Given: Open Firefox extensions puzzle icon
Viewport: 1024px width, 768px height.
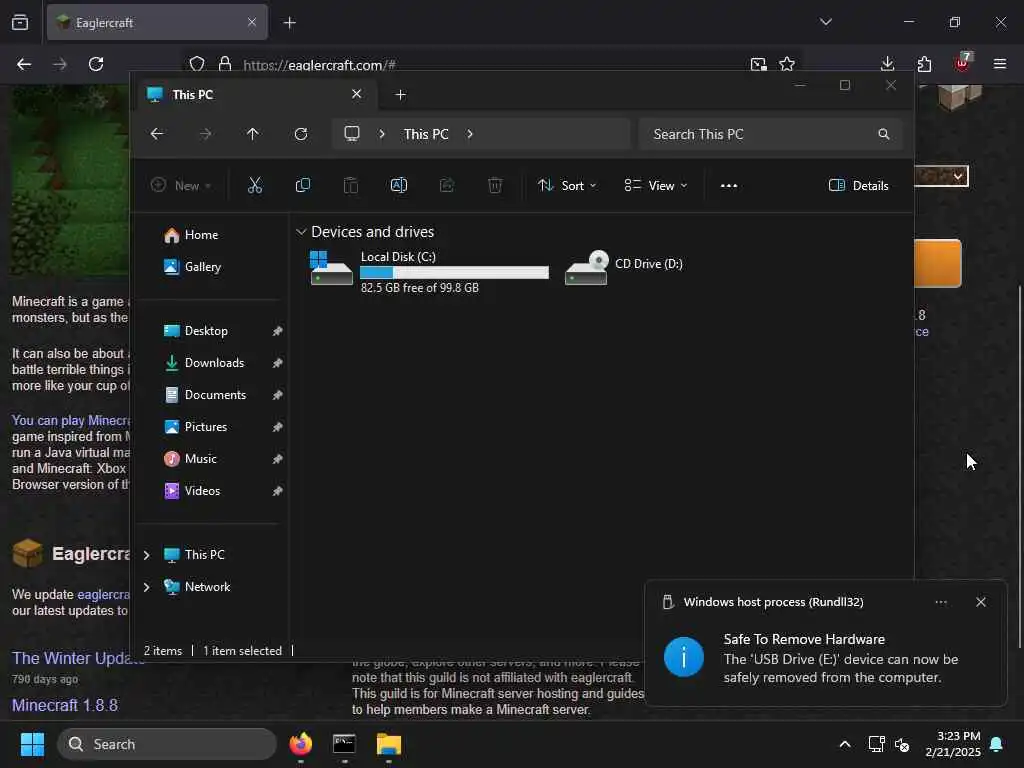Looking at the screenshot, I should point(924,64).
